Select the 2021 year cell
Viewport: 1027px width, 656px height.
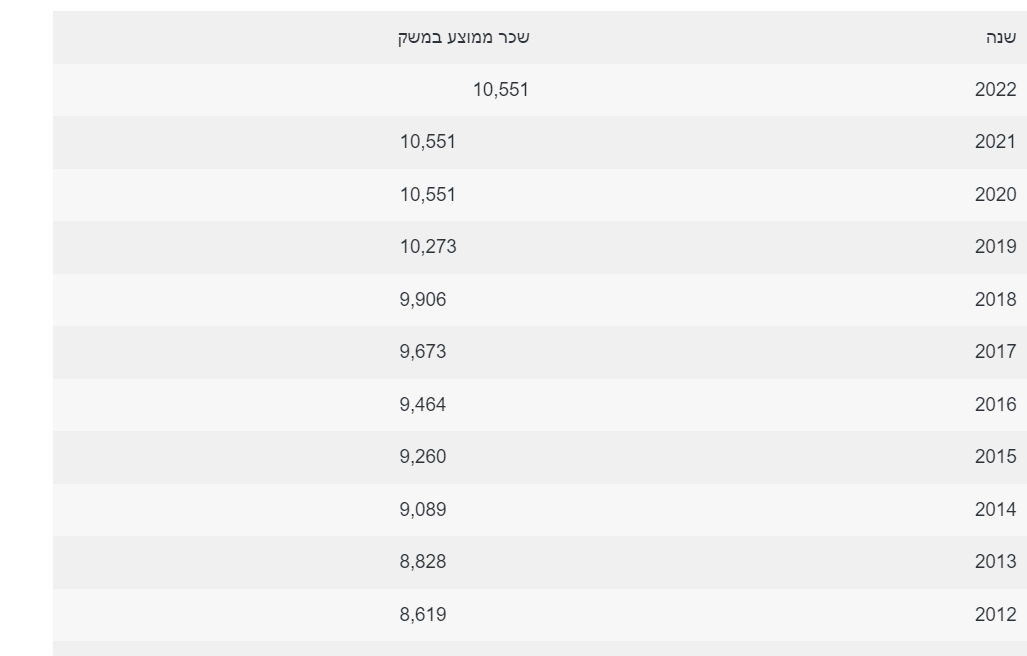pos(996,142)
